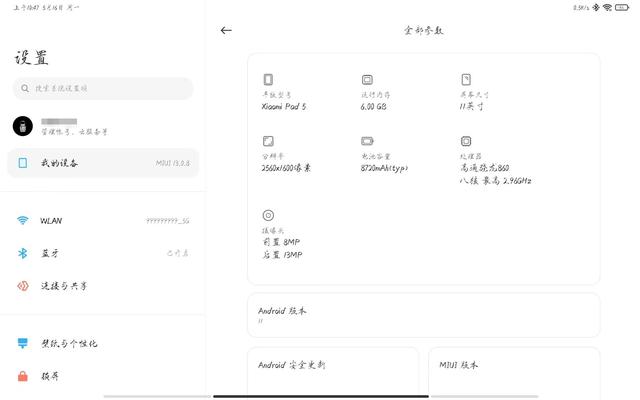The image size is (640, 400).
Task: Click the 设置 heading
Action: (31, 58)
